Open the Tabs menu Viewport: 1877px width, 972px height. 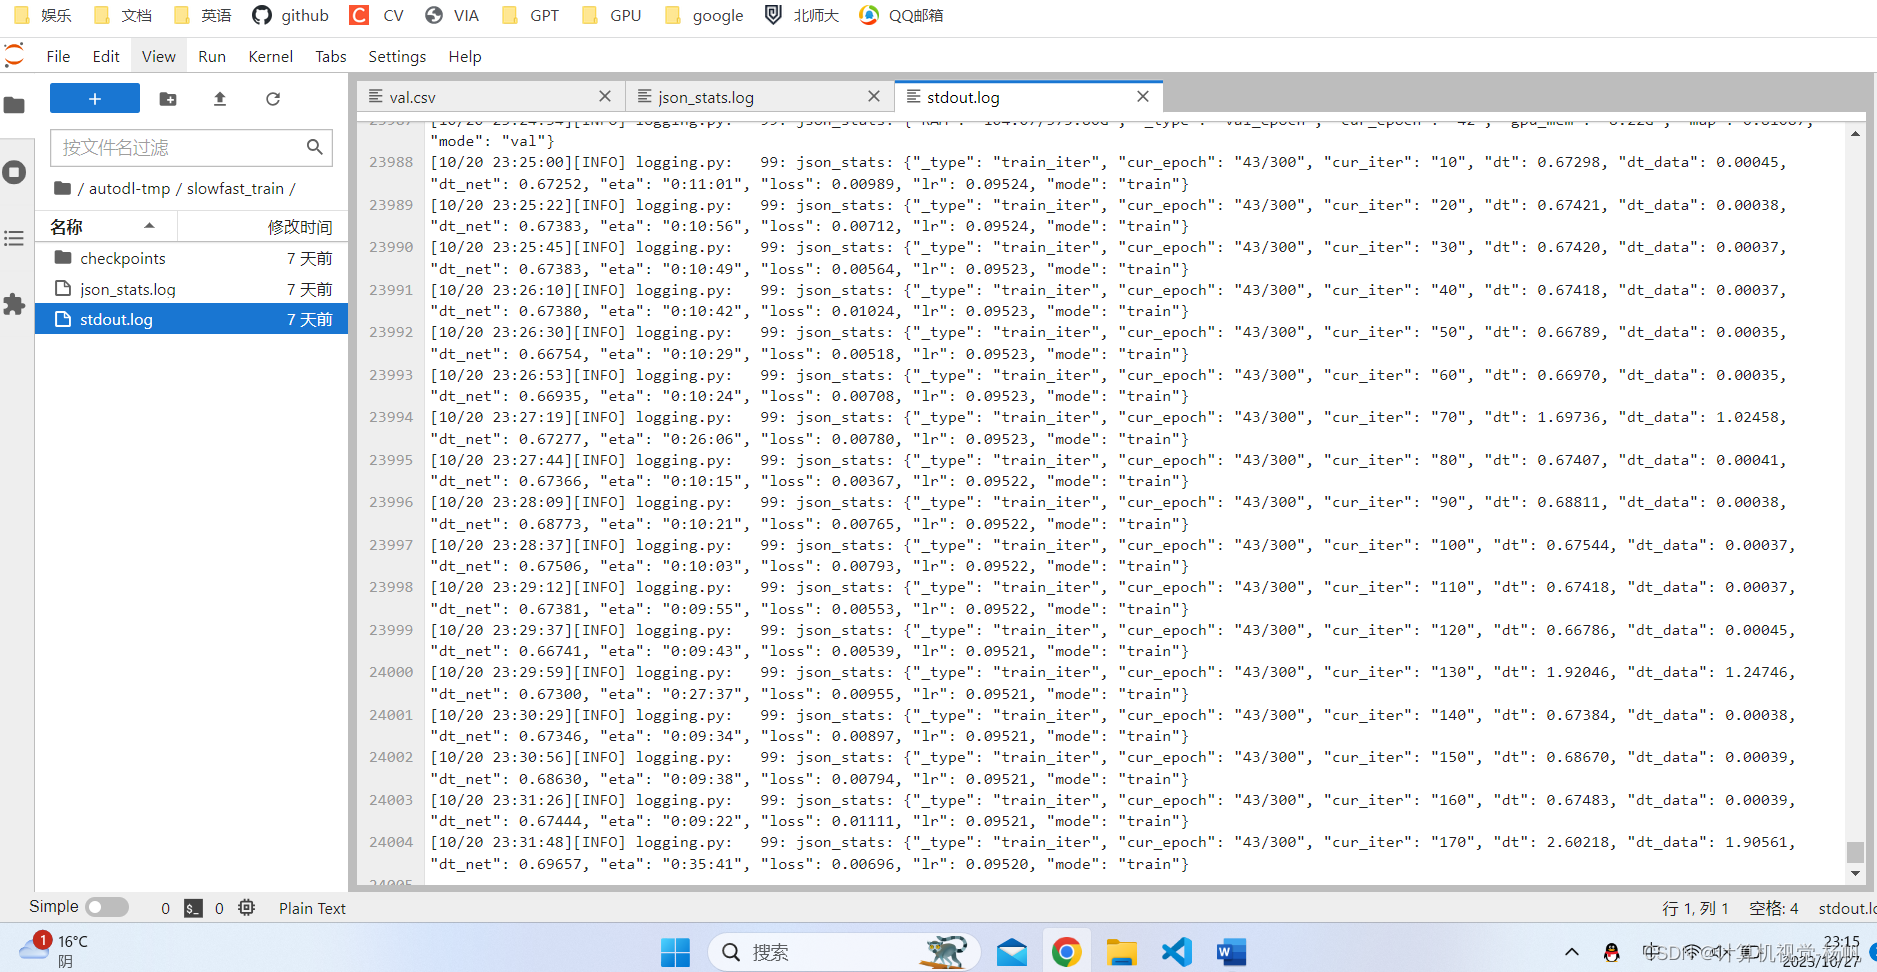pos(331,56)
